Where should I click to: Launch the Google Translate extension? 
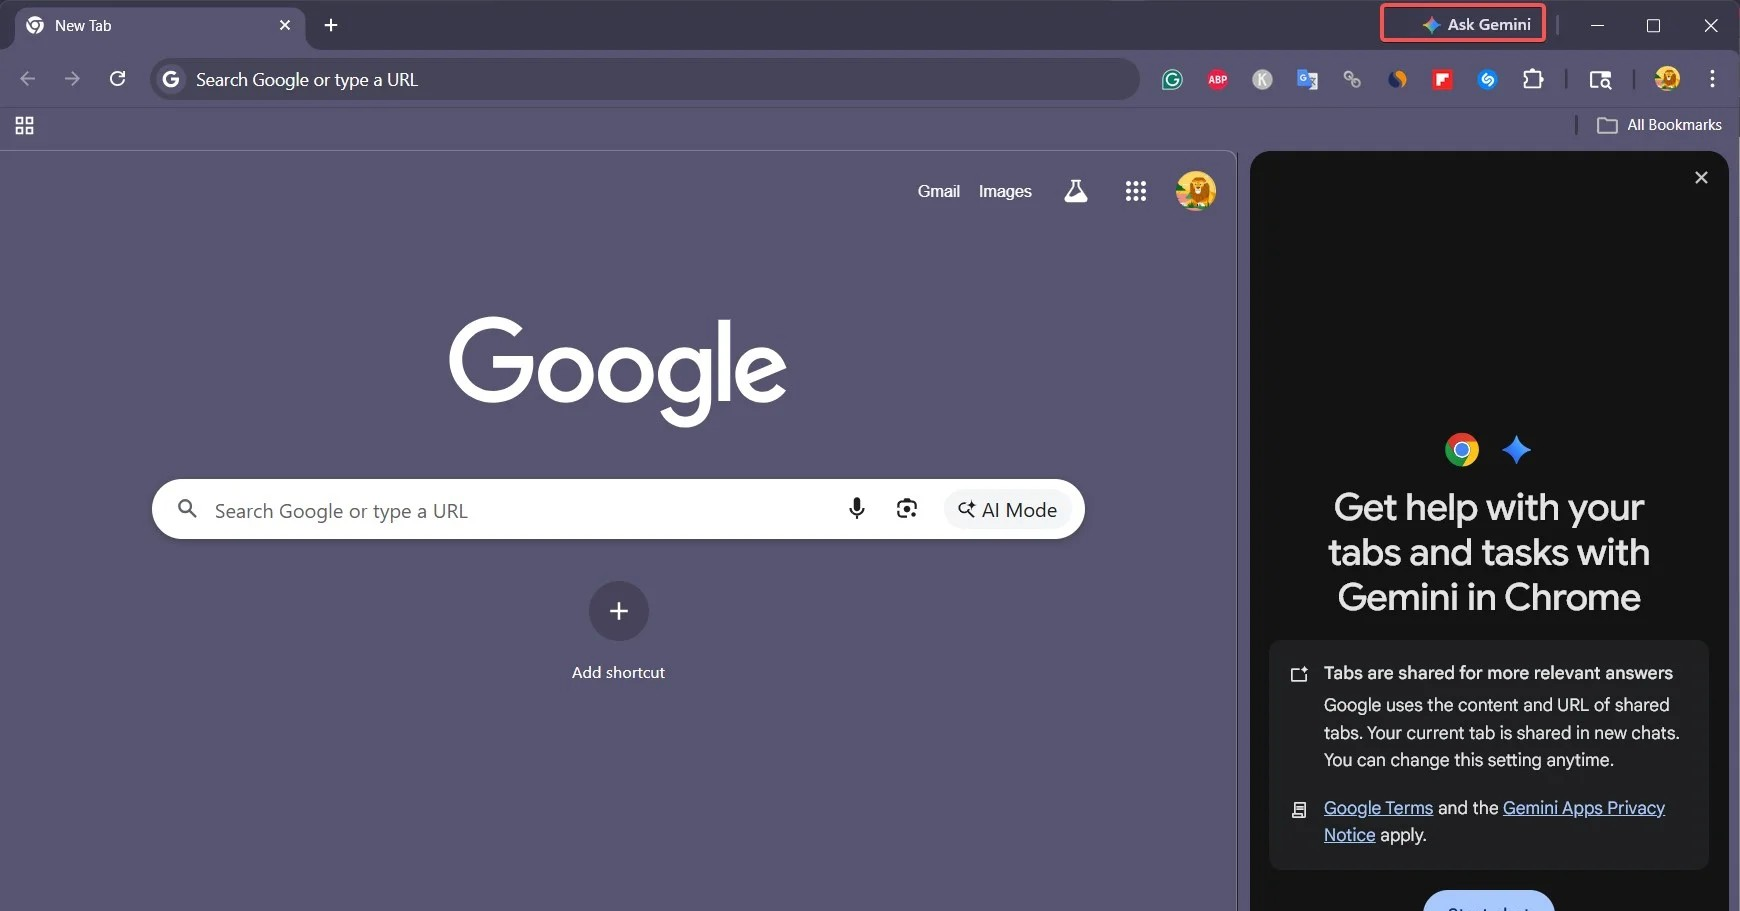point(1307,79)
